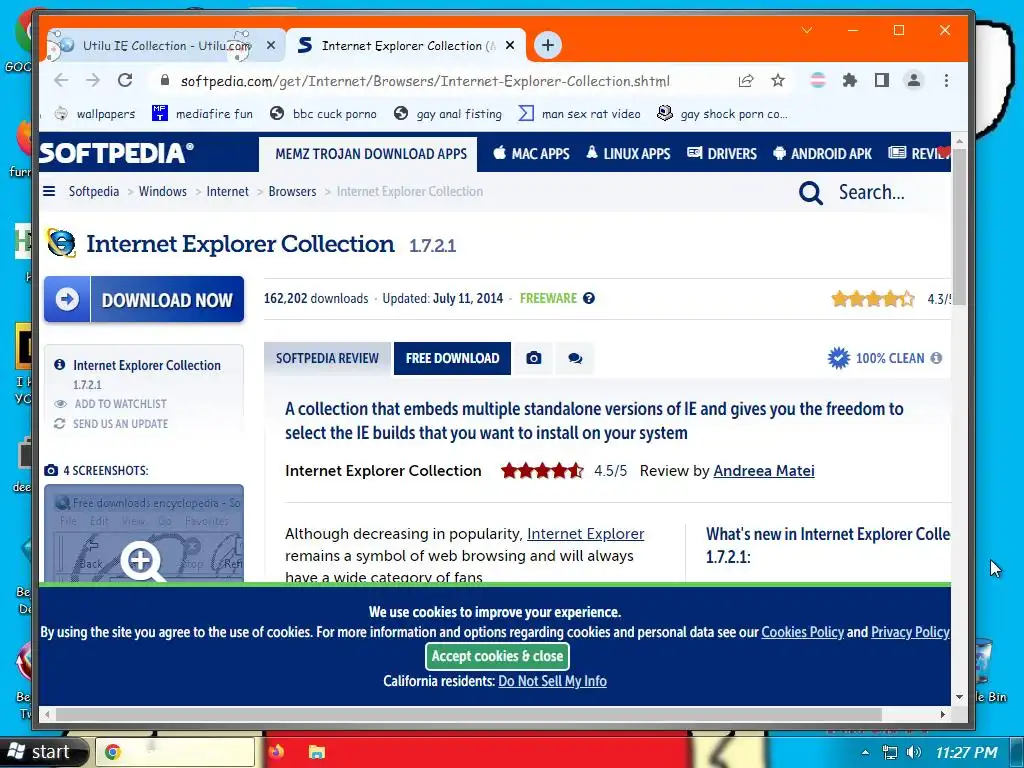This screenshot has height=768, width=1024.
Task: Open the mediafire fun bookmark
Action: pyautogui.click(x=202, y=114)
